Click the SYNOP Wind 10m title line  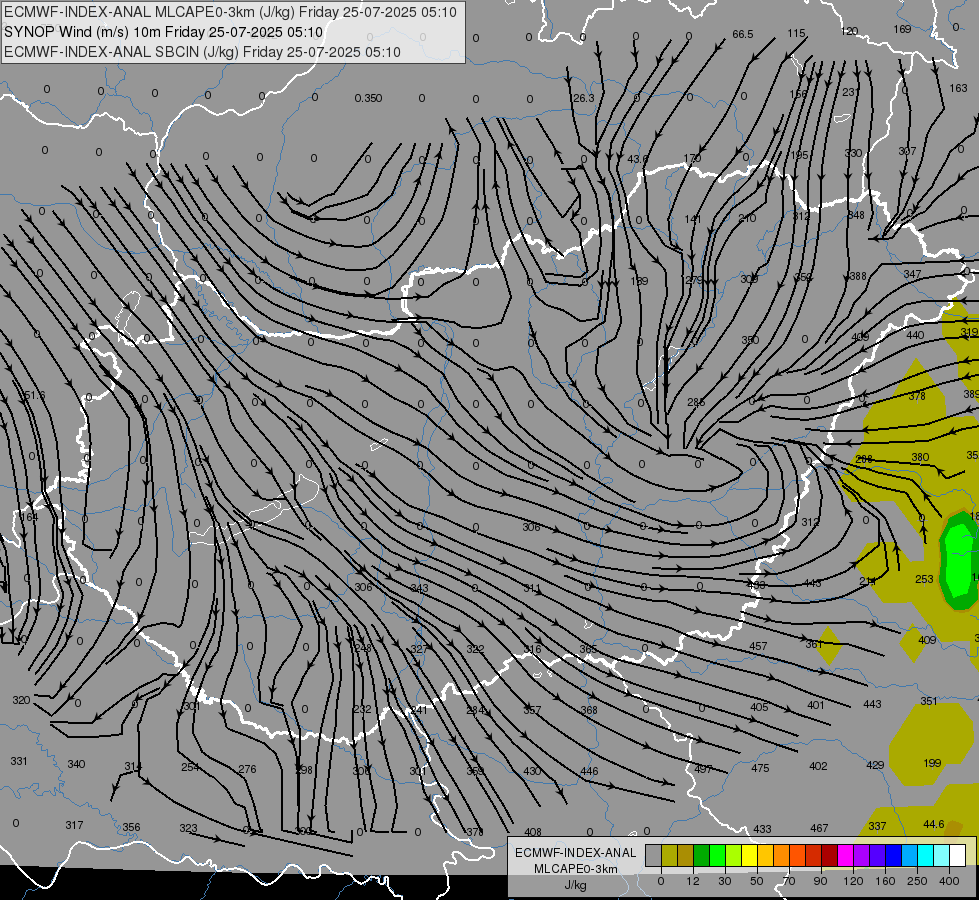(x=163, y=32)
